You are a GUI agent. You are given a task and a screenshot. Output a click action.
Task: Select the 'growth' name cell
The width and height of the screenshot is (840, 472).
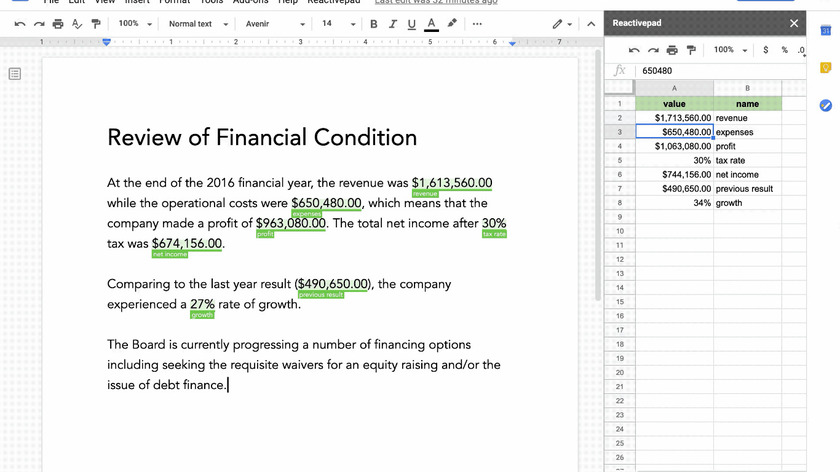[747, 203]
